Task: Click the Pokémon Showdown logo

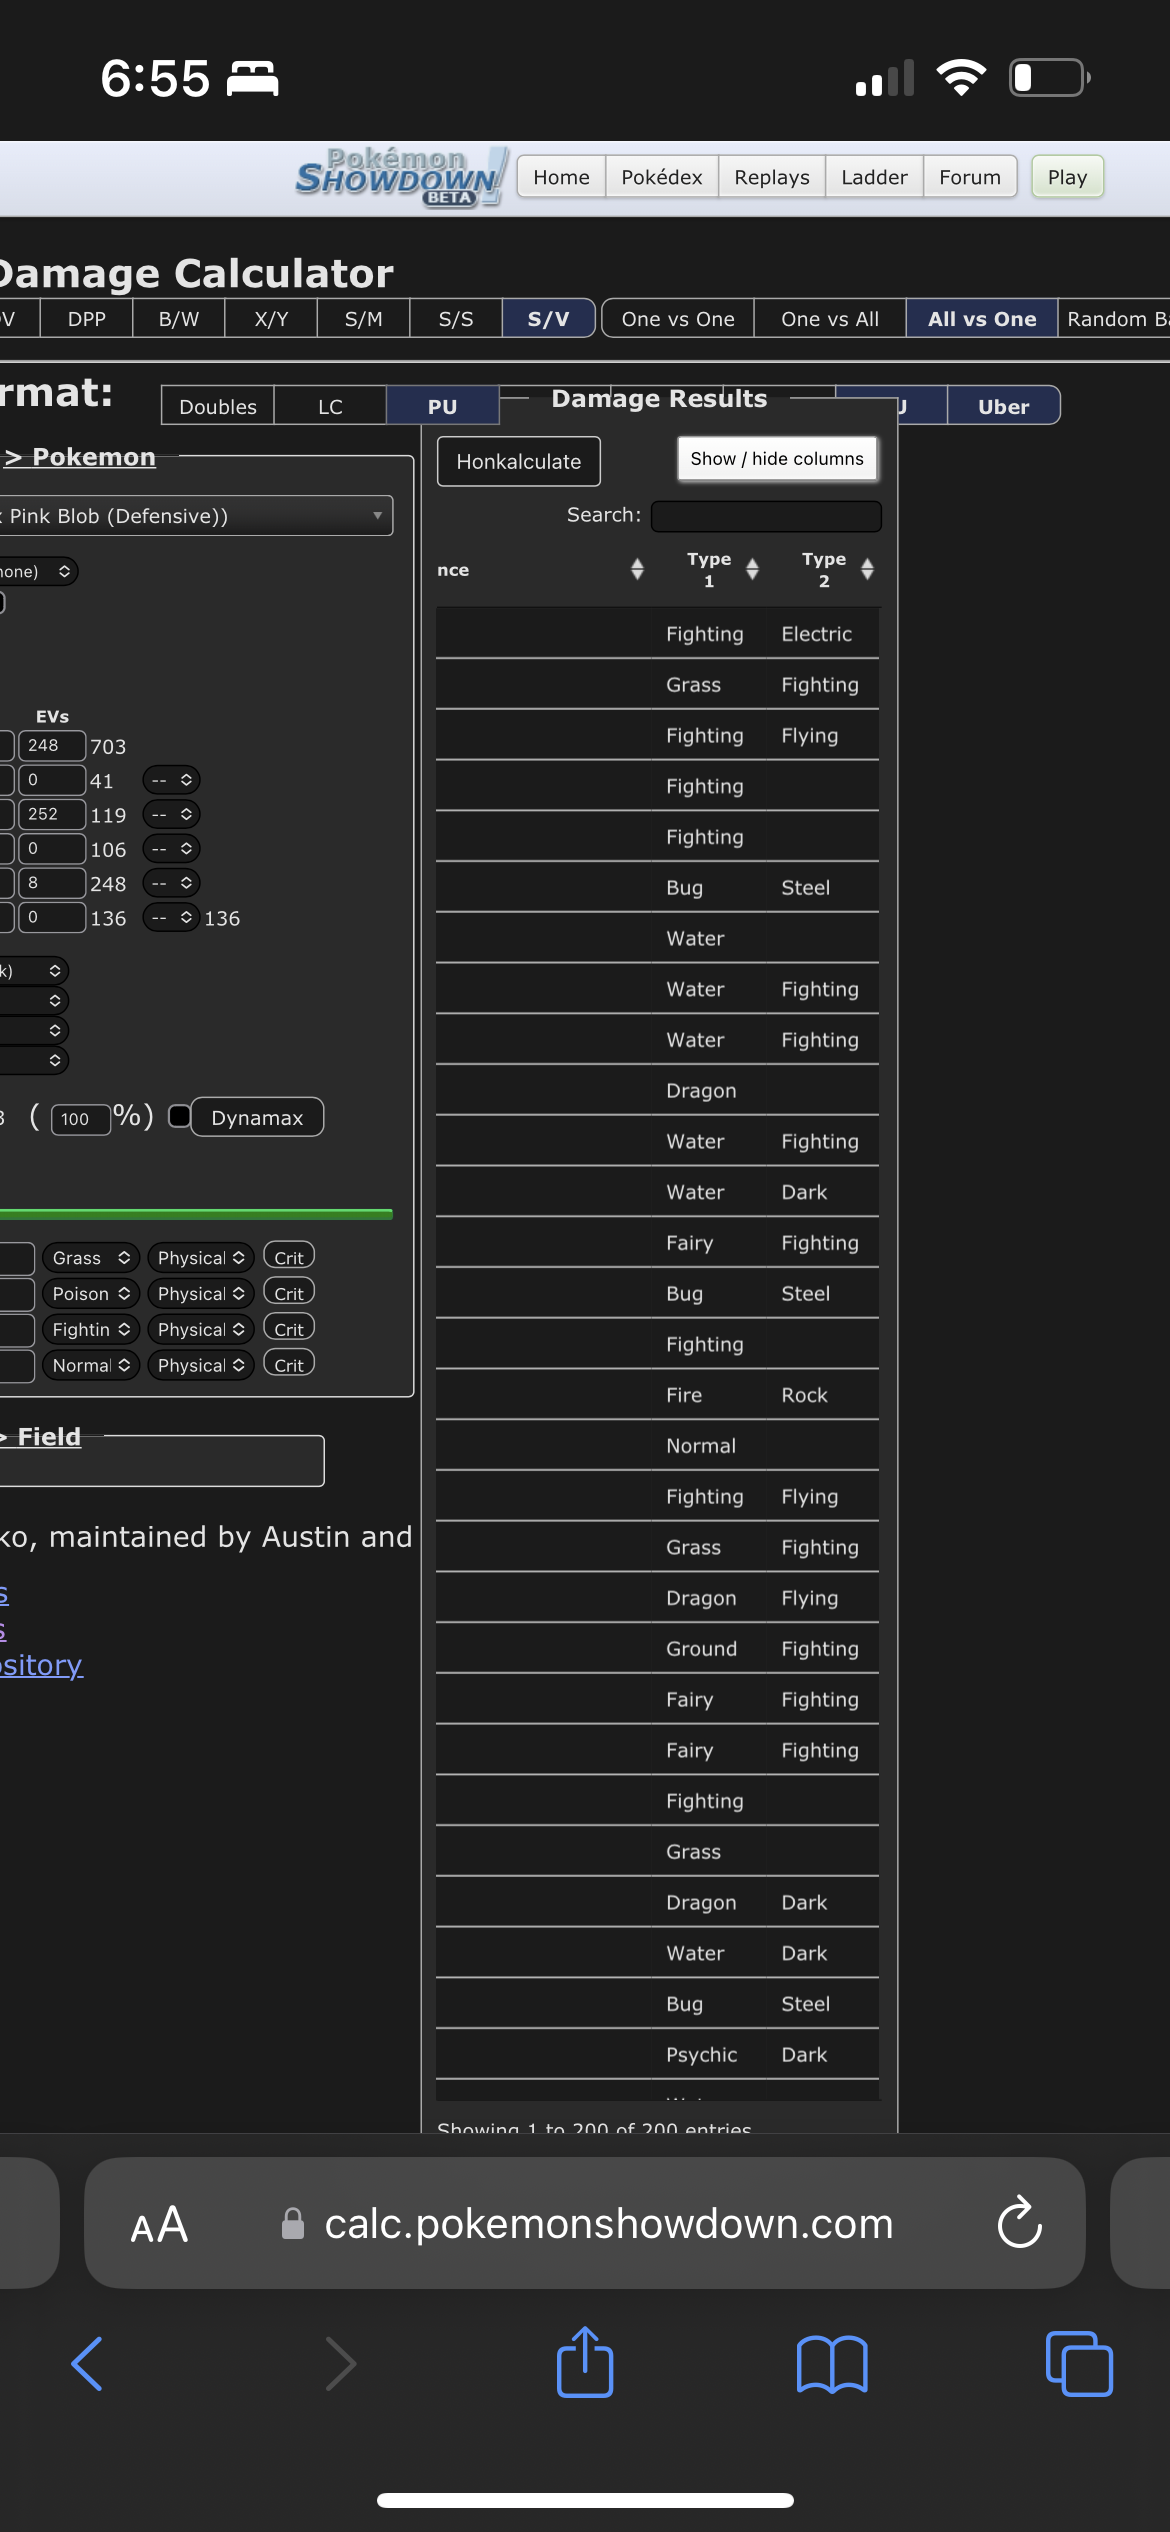Action: [x=402, y=176]
